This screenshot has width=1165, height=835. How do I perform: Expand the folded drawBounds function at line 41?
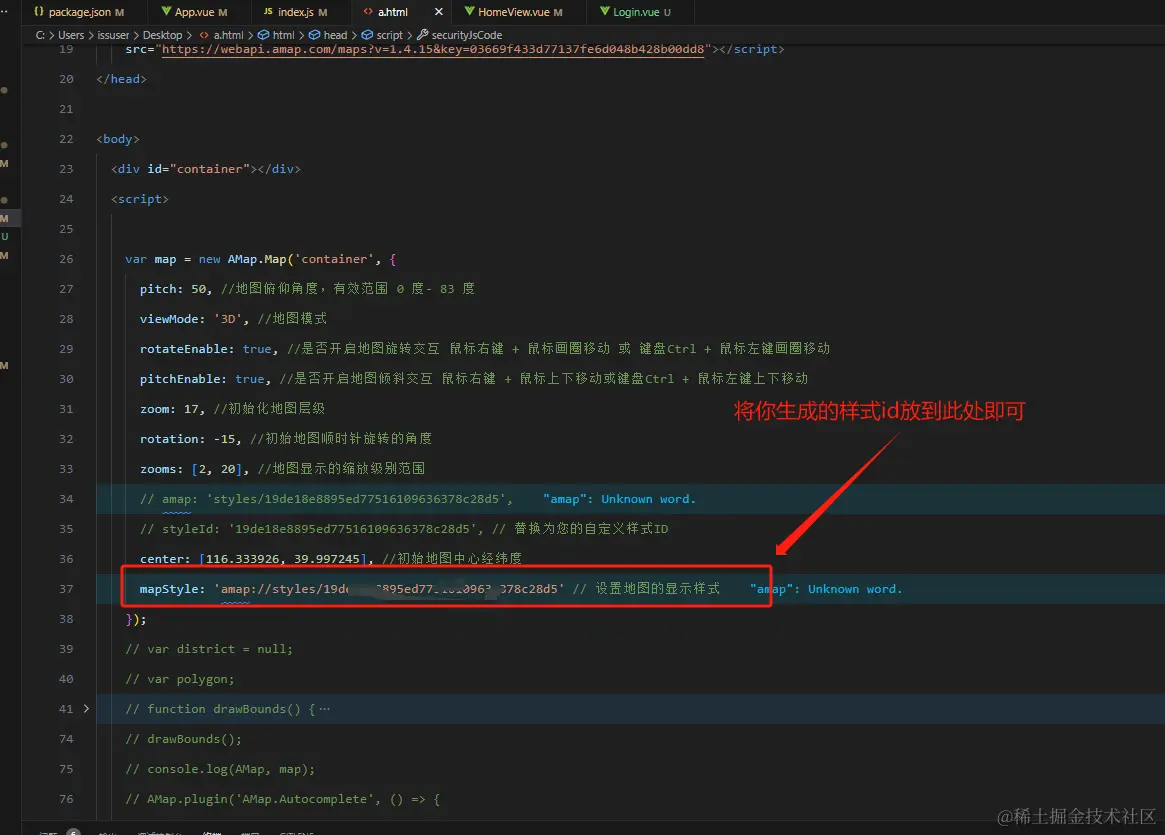click(86, 709)
